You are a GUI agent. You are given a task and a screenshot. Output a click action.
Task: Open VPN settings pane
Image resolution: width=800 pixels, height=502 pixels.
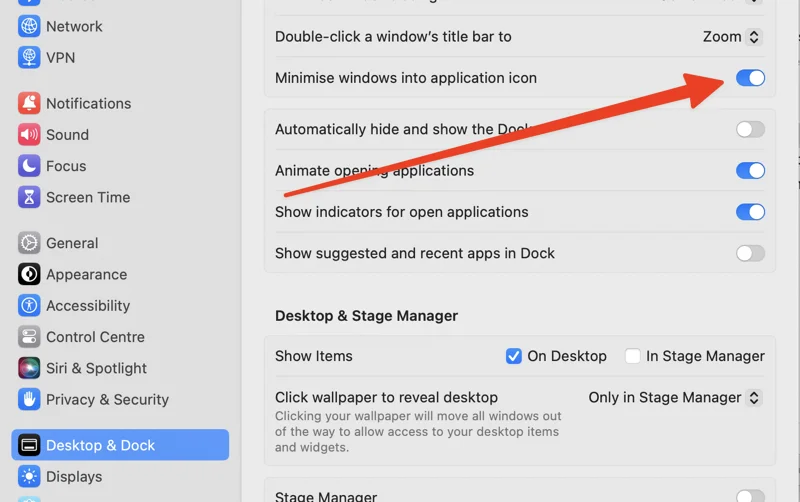[x=60, y=58]
